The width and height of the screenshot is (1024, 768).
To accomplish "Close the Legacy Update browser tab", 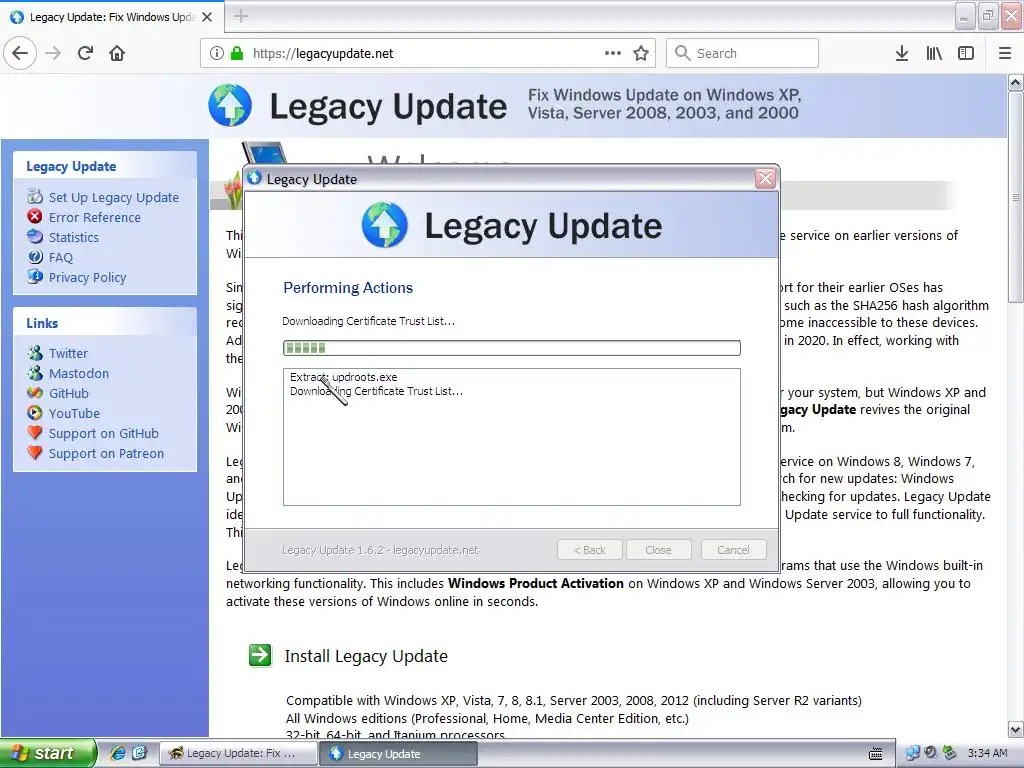I will (207, 17).
